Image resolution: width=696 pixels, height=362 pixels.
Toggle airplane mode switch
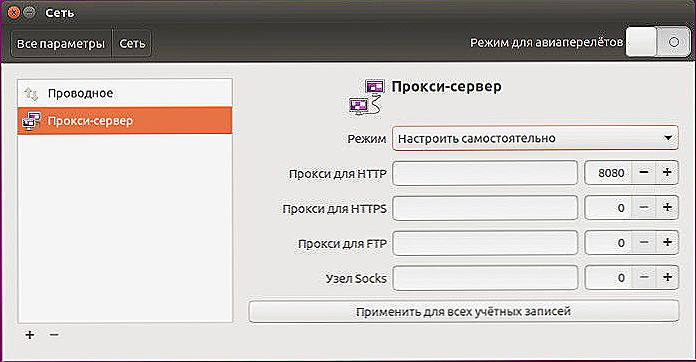658,42
